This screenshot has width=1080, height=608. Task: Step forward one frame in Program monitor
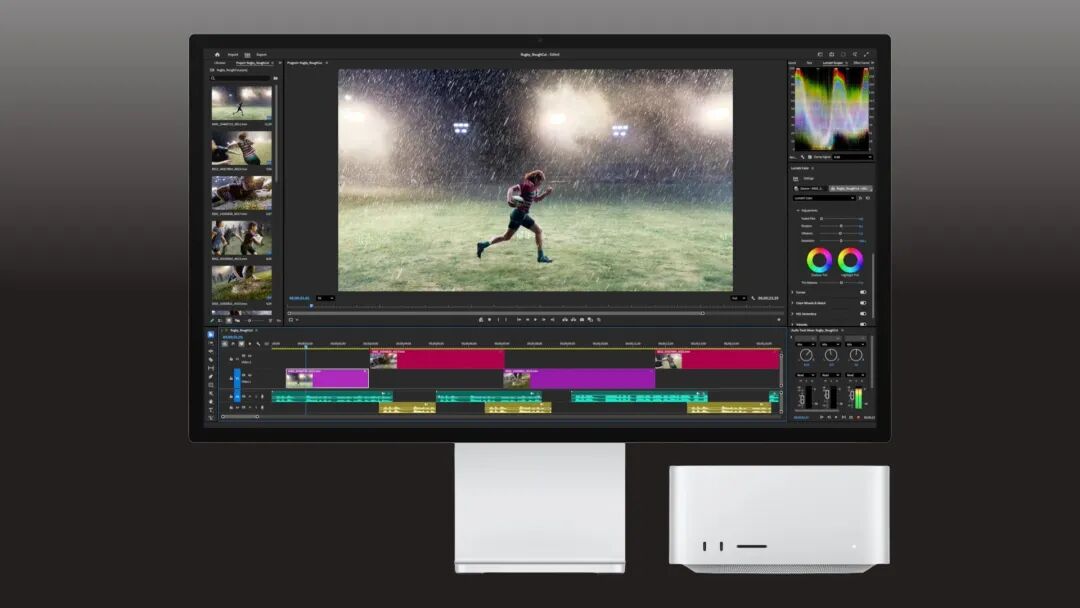543,319
